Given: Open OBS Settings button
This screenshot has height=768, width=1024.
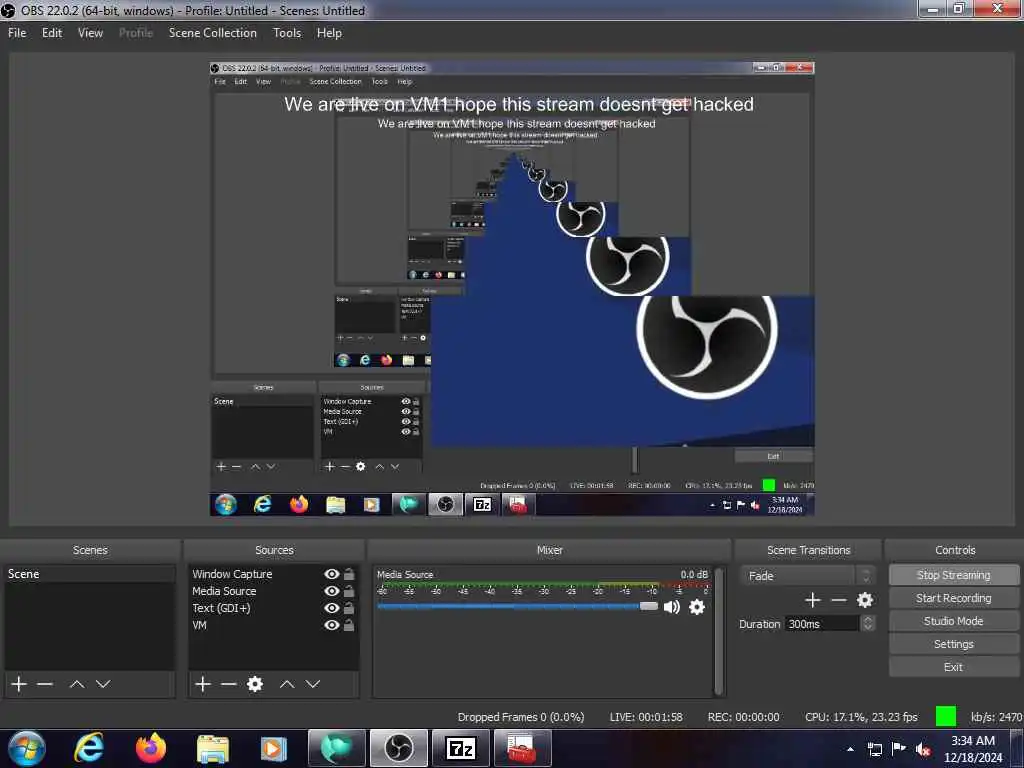Looking at the screenshot, I should click(953, 644).
